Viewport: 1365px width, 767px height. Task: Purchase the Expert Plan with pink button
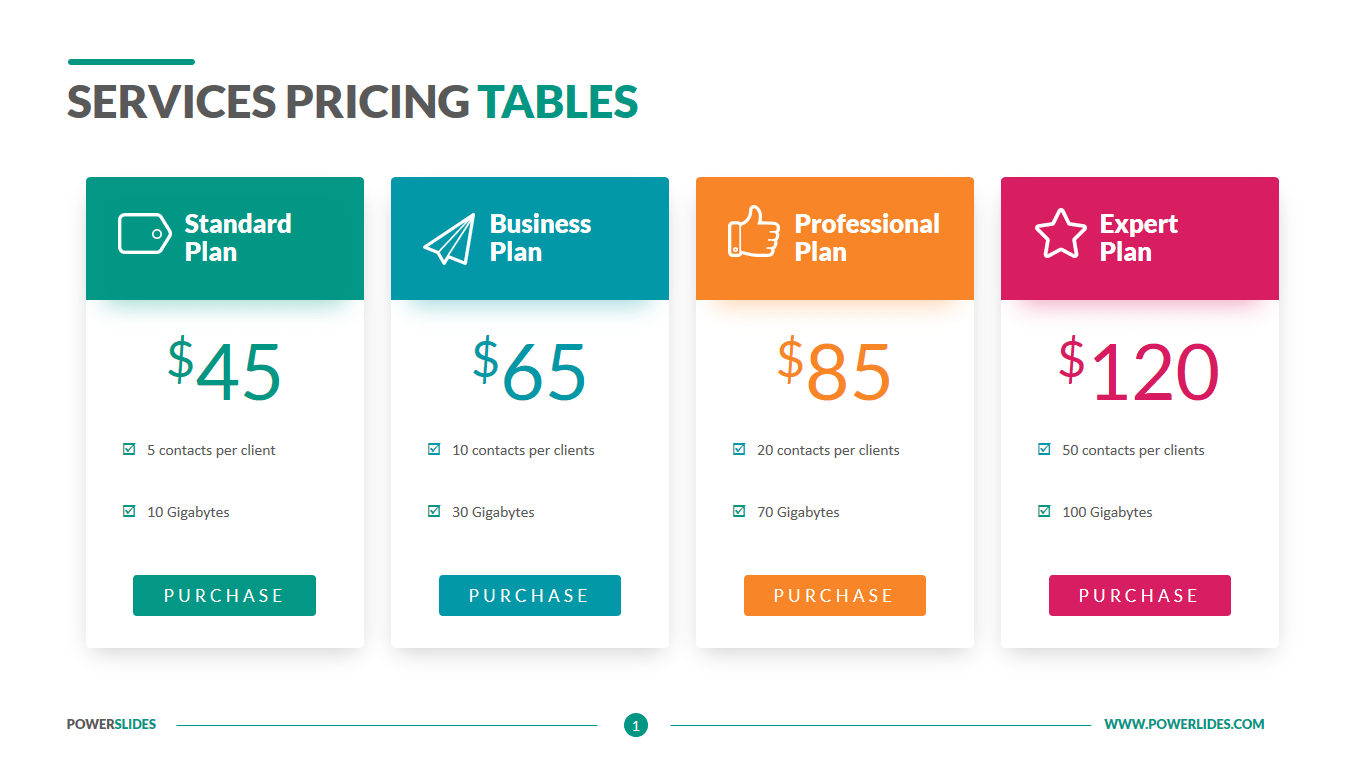1140,595
